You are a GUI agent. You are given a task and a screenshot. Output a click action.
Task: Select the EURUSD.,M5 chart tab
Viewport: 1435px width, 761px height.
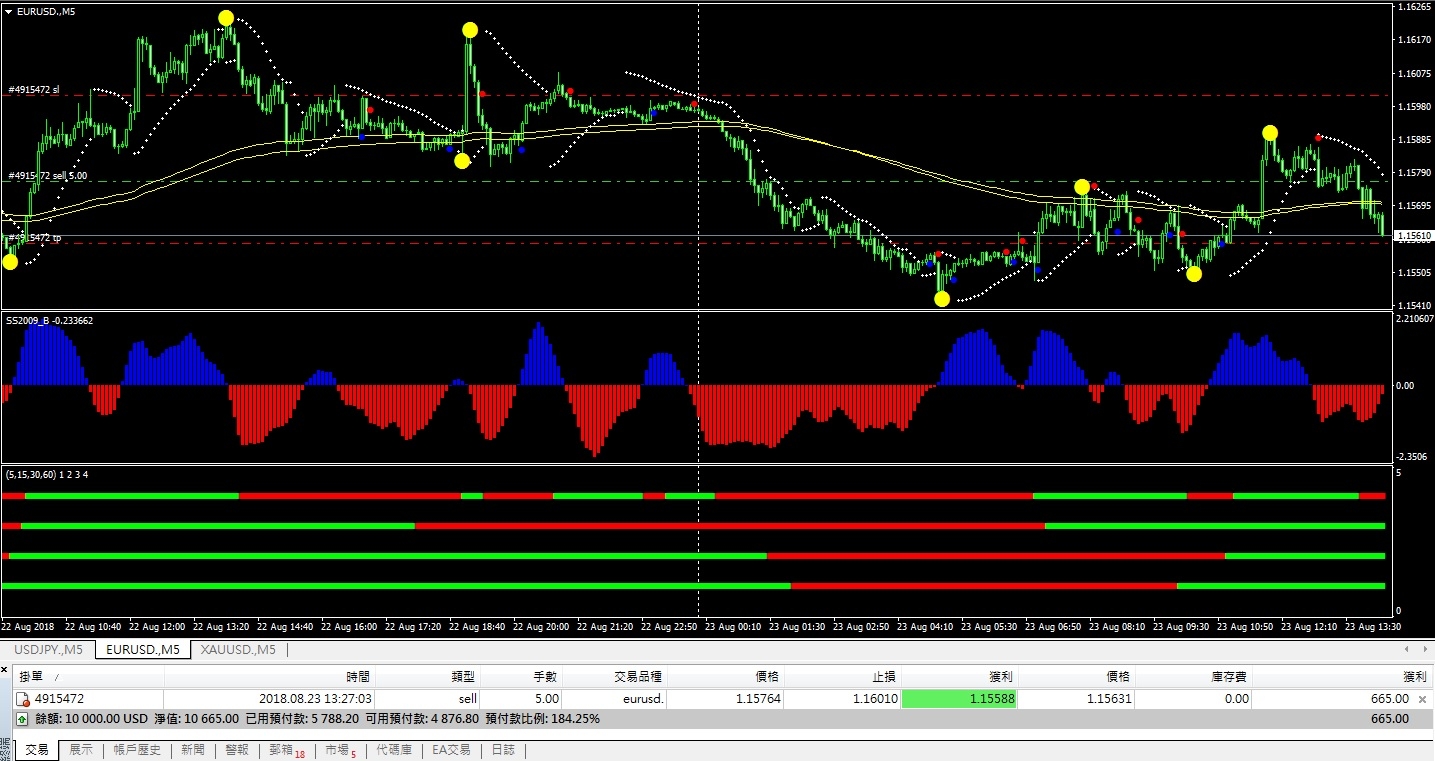tap(143, 650)
